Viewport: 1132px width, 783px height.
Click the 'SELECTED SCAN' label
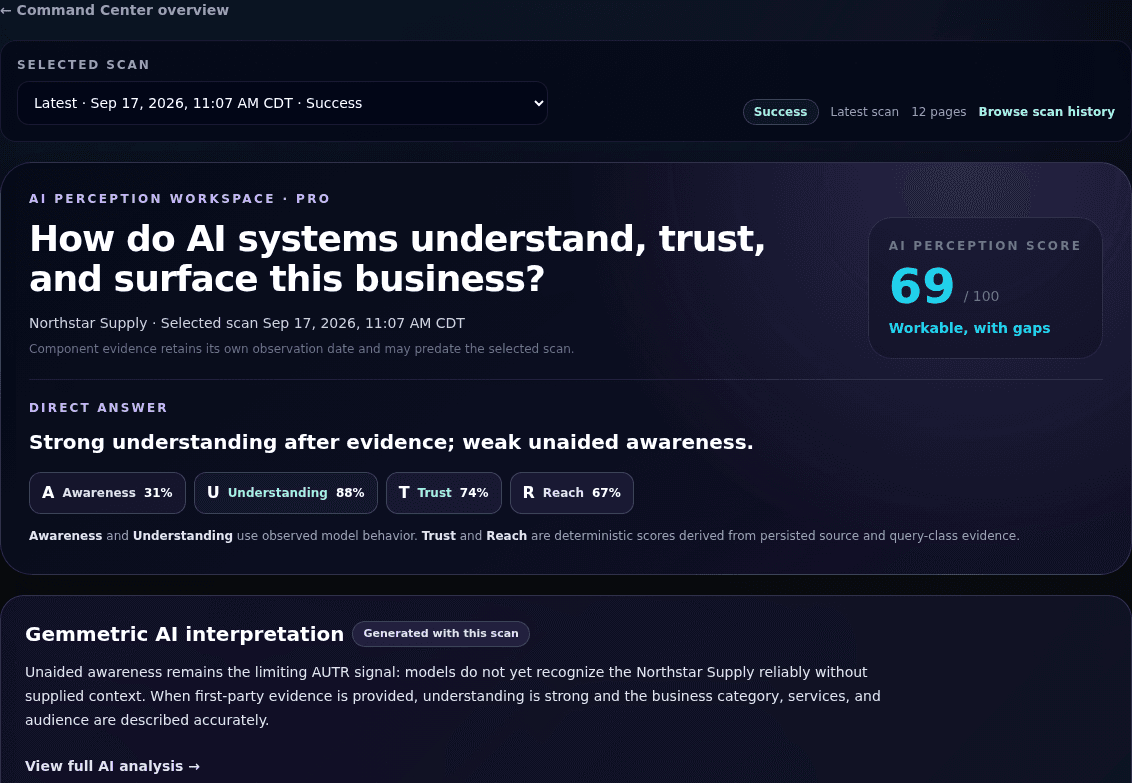point(84,65)
